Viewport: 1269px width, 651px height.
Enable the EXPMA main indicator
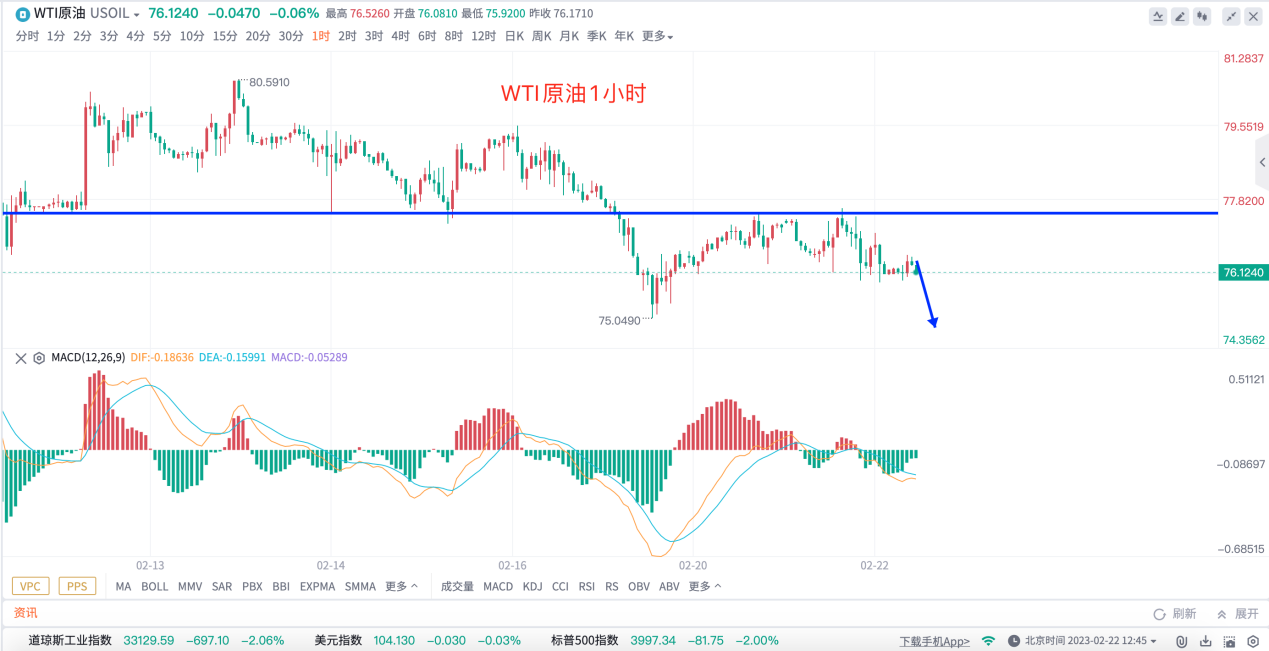318,586
